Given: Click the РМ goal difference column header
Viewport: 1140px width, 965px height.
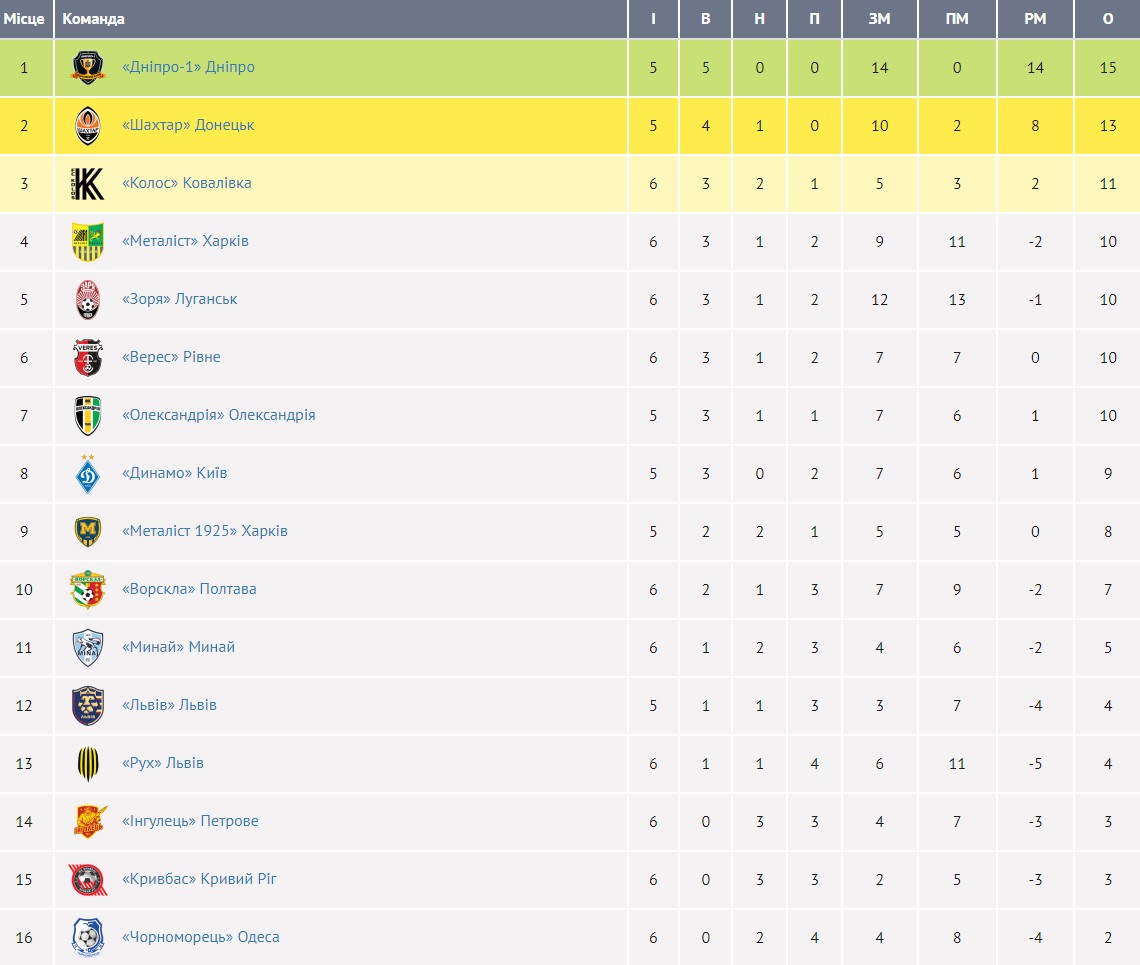Looking at the screenshot, I should (x=1035, y=19).
